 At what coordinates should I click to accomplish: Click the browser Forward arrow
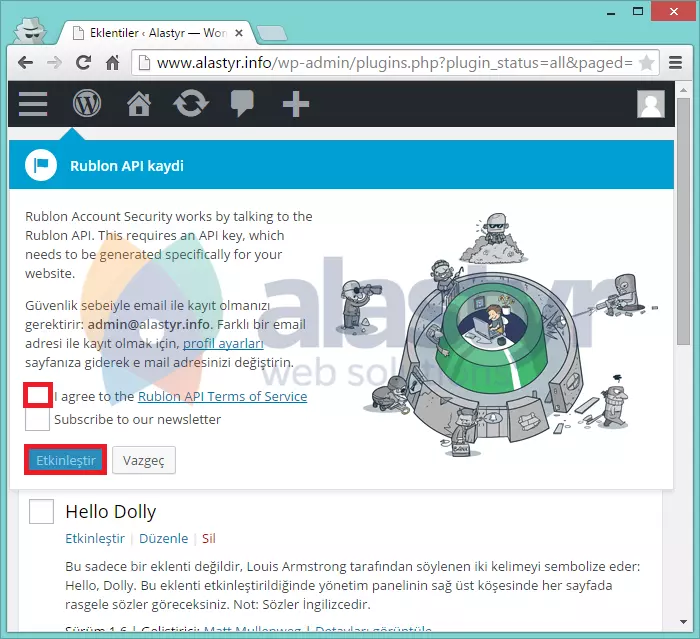(54, 63)
